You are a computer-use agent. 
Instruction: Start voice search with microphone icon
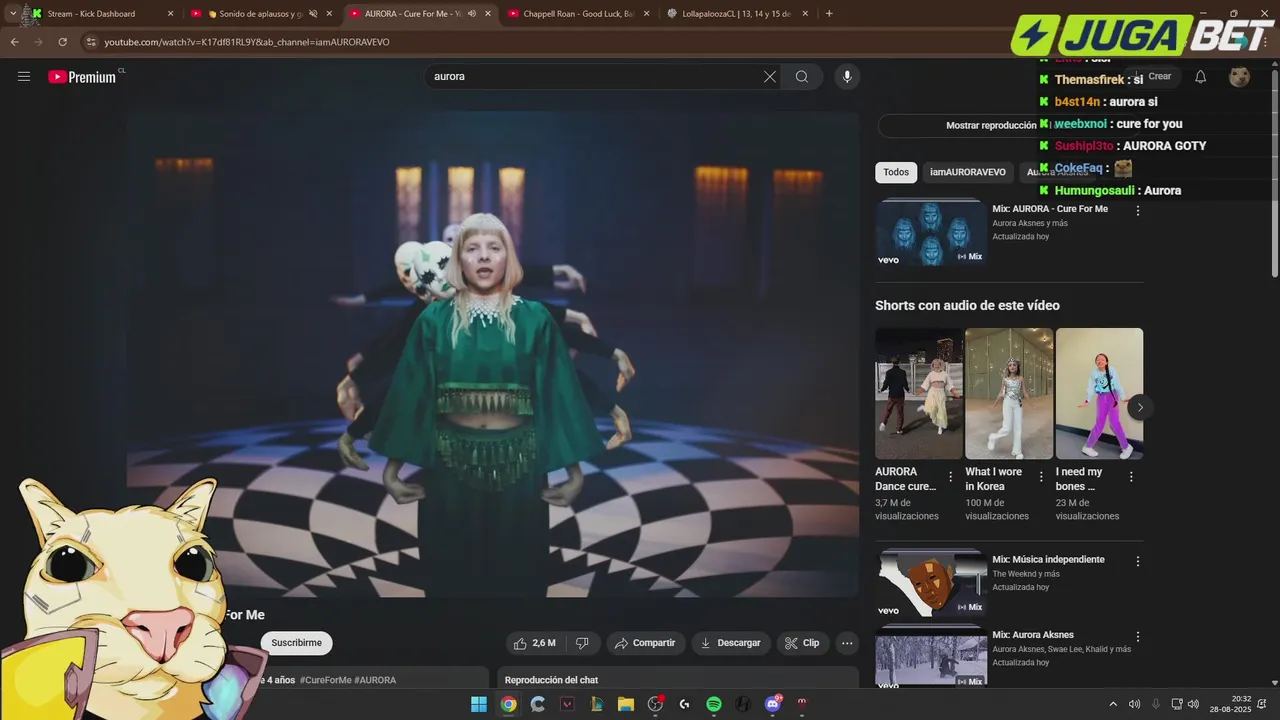click(847, 76)
